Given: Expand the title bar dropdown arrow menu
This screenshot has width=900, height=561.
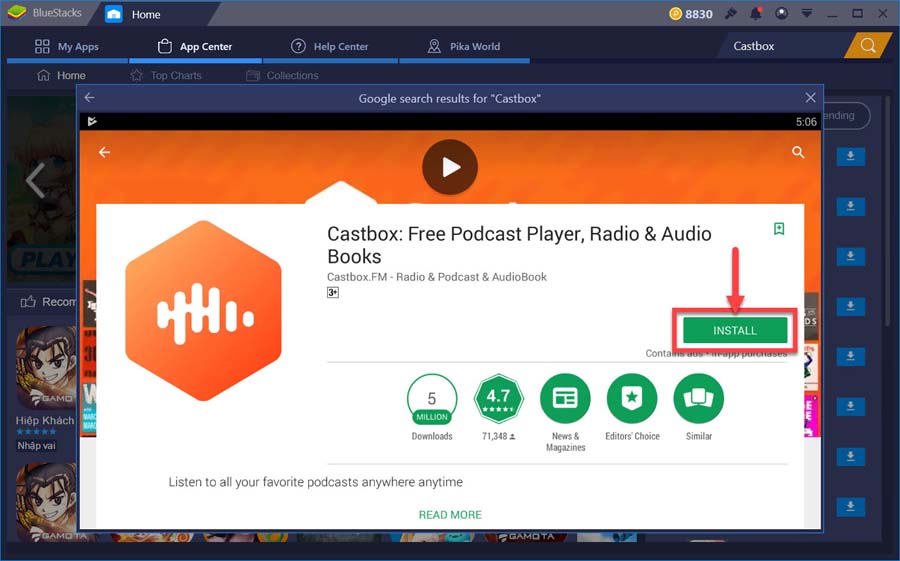Looking at the screenshot, I should tap(806, 13).
